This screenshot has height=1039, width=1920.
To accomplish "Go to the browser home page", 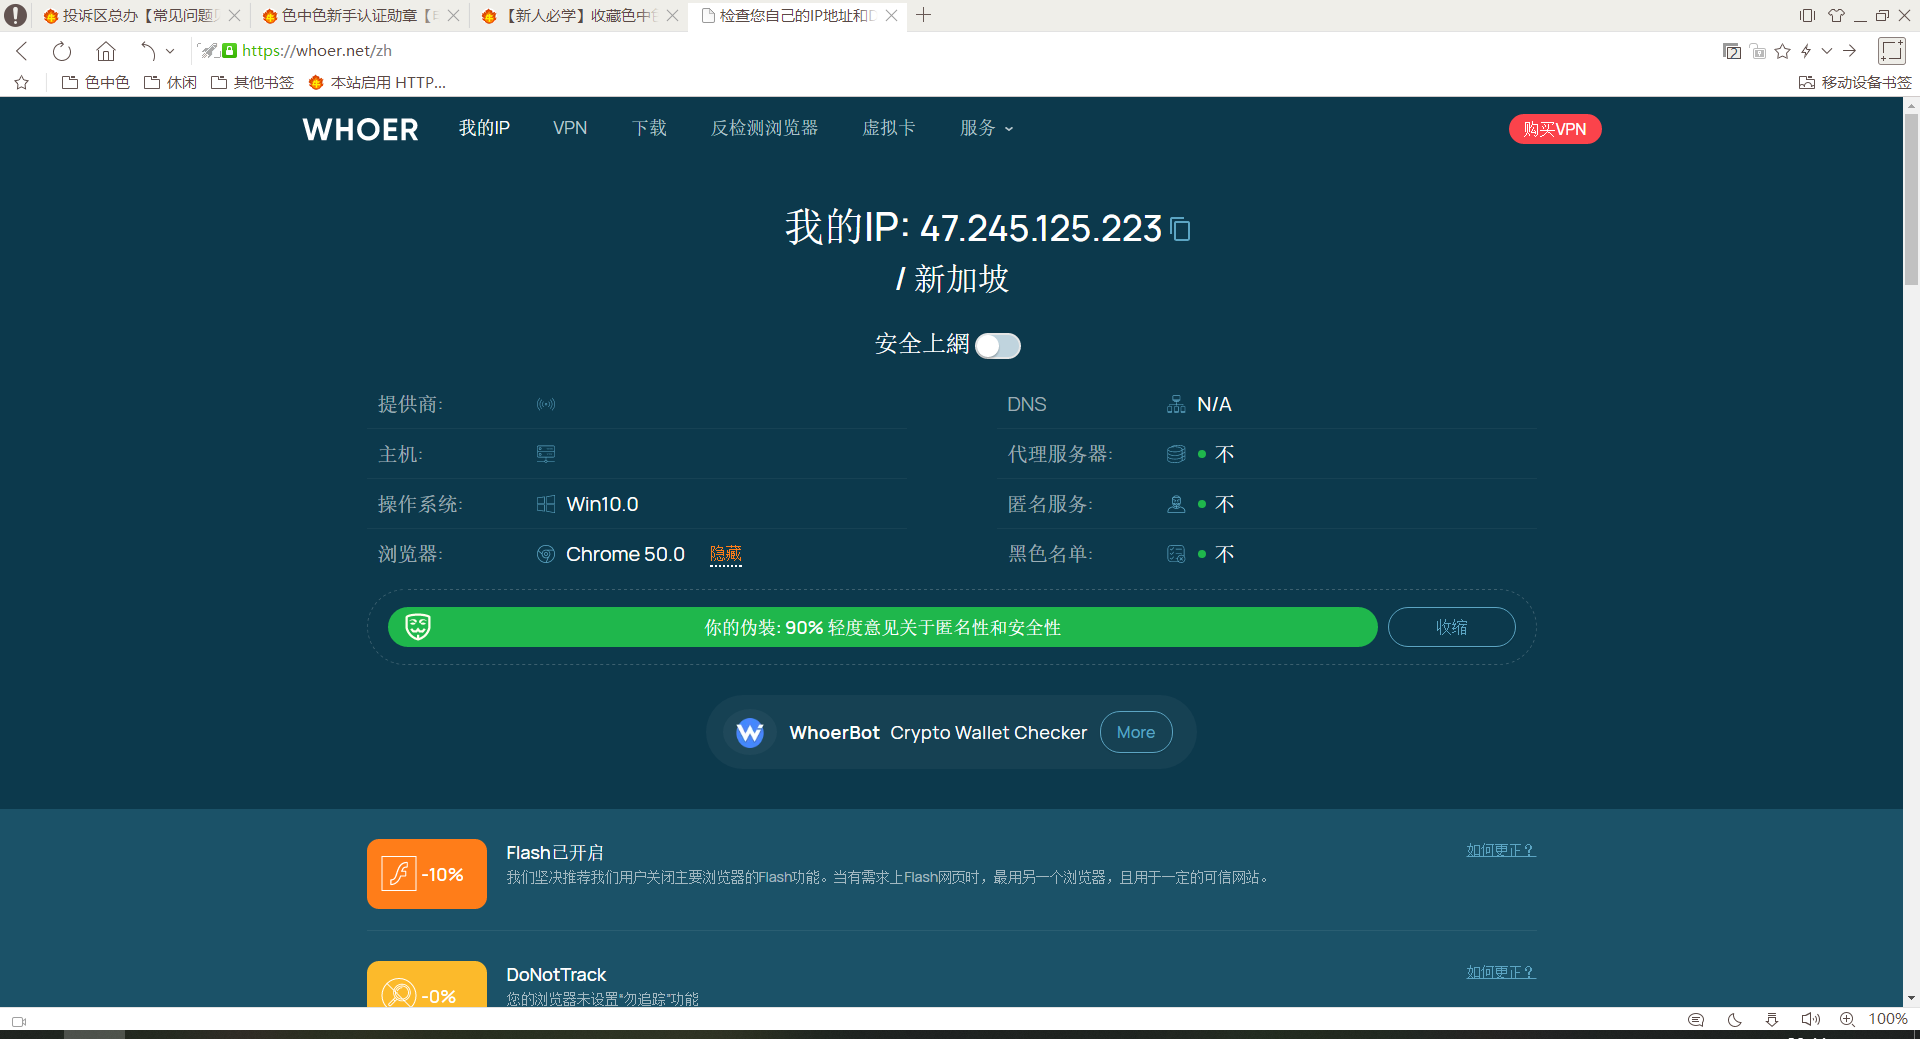I will 106,51.
